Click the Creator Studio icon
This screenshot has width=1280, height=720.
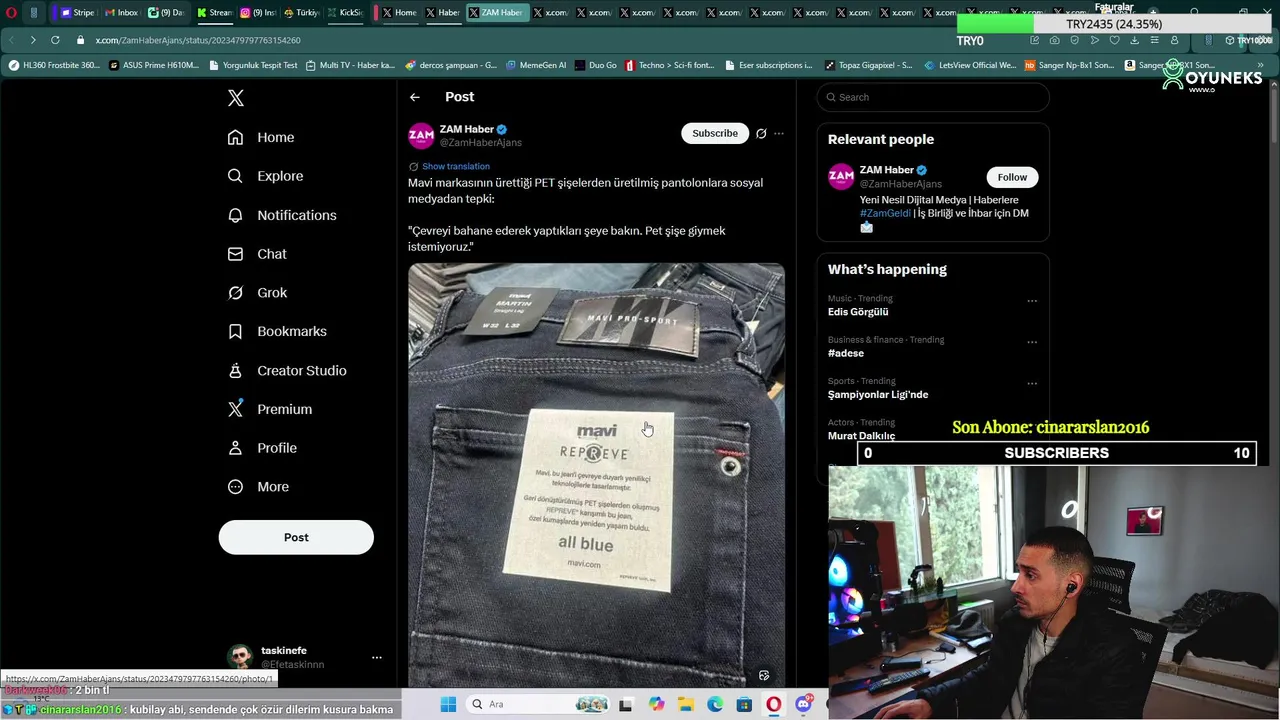click(235, 370)
